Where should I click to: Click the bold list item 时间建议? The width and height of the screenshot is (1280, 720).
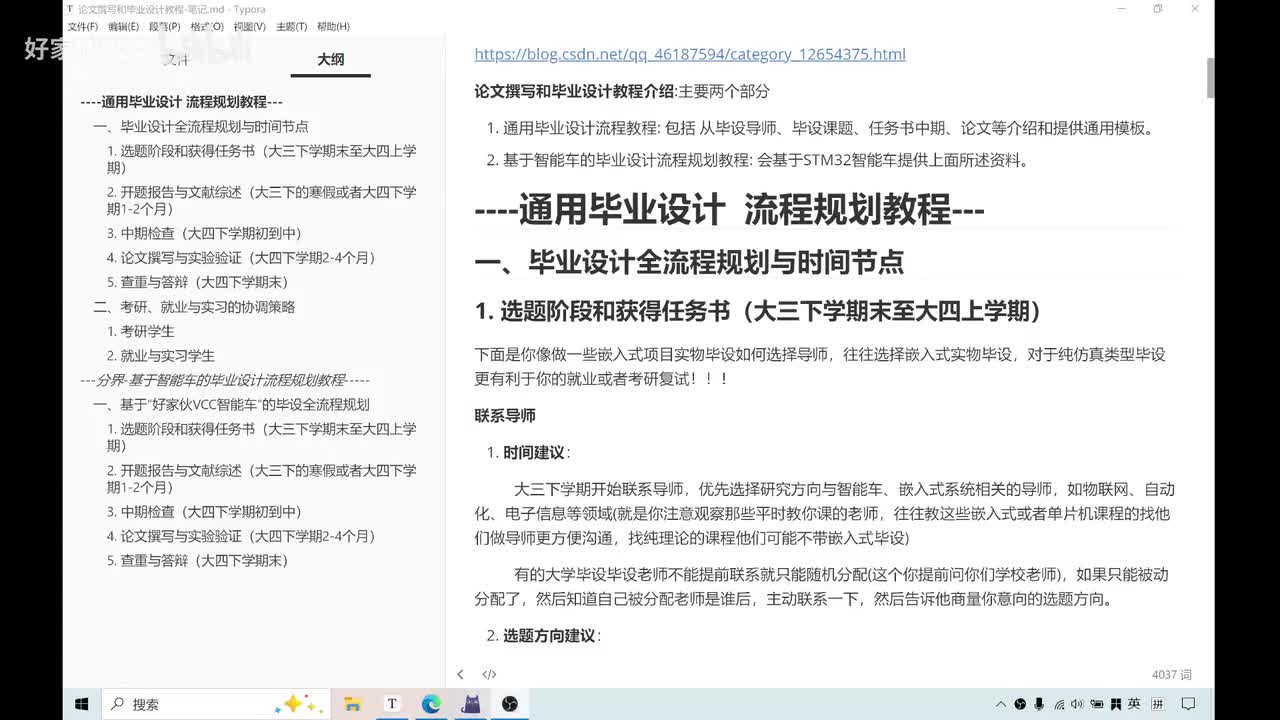coord(534,452)
